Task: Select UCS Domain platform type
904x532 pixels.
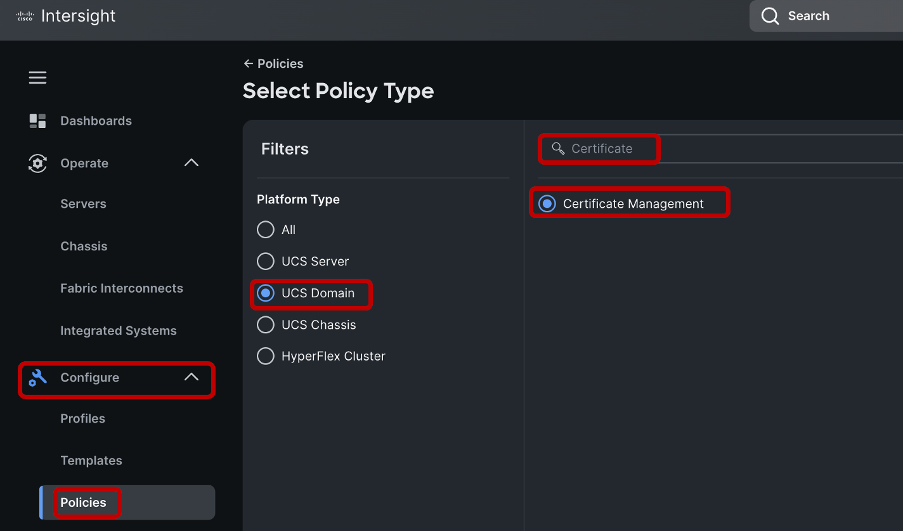Action: 266,293
